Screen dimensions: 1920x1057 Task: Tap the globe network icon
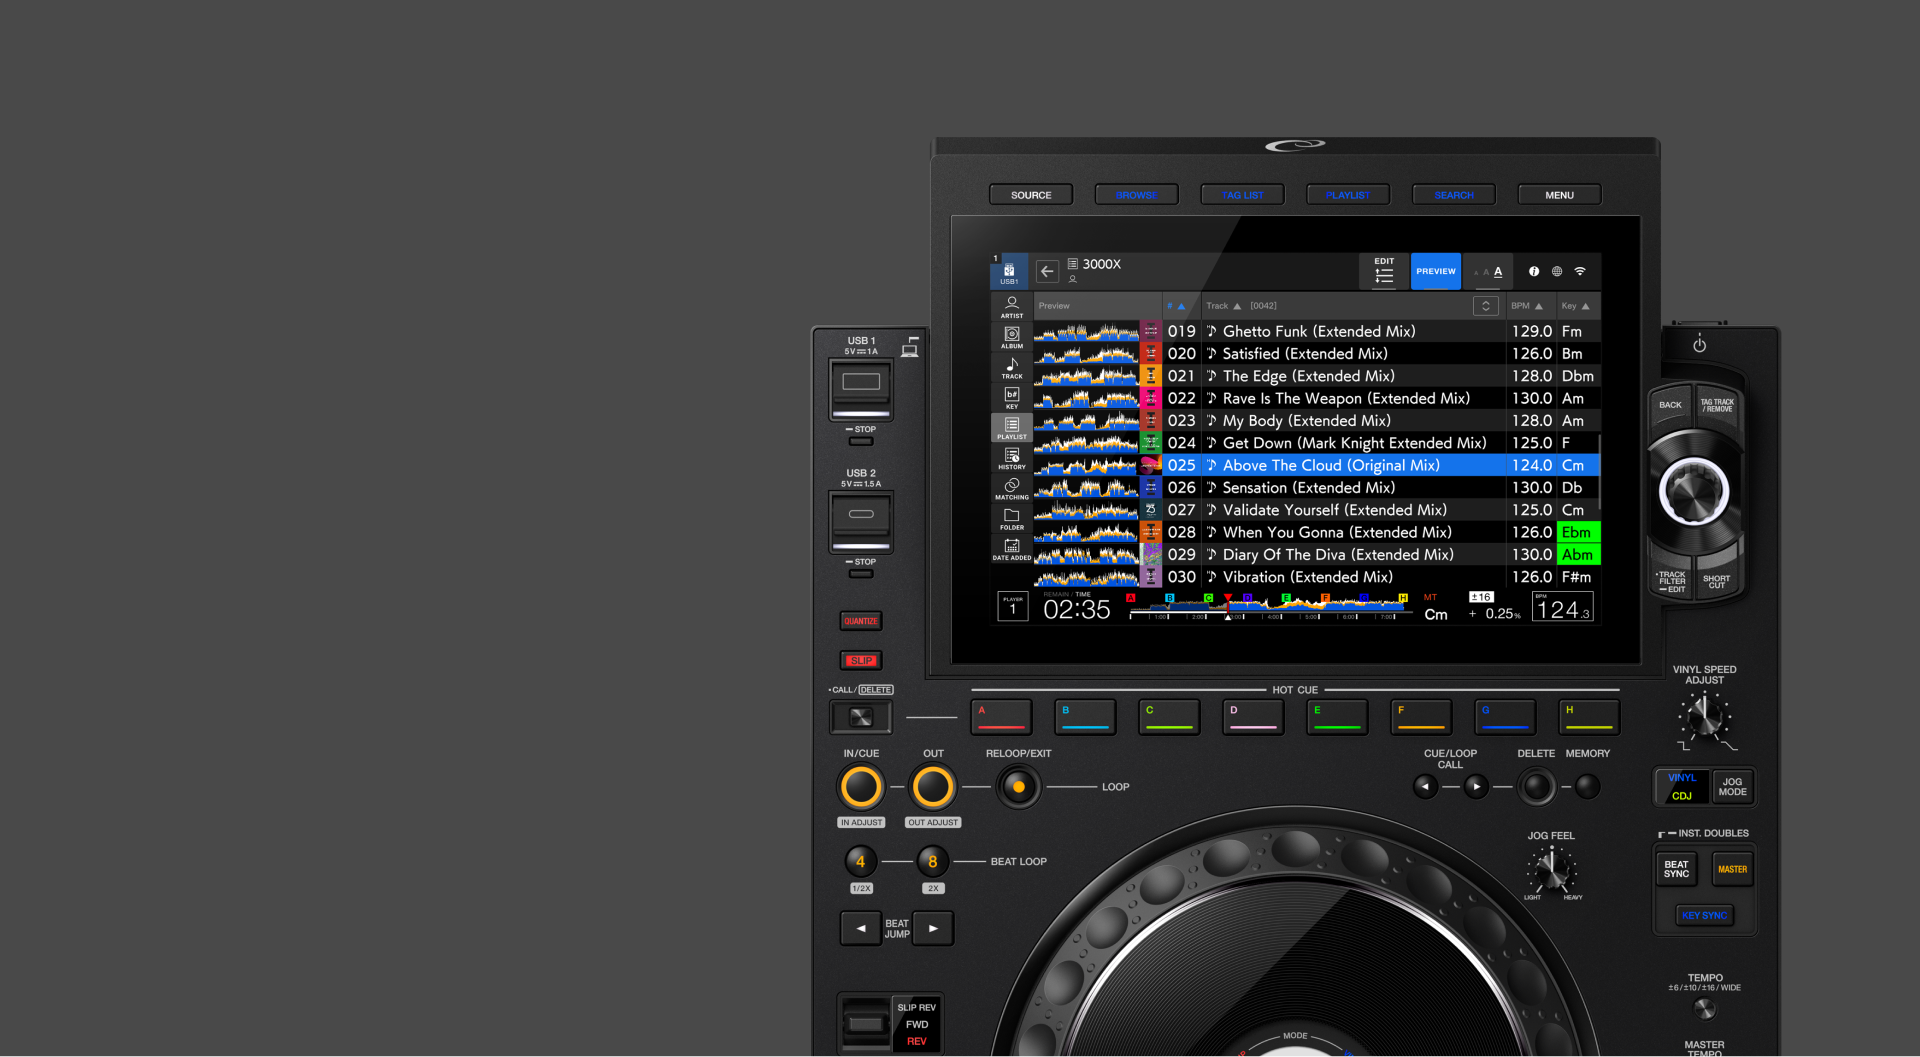1557,271
